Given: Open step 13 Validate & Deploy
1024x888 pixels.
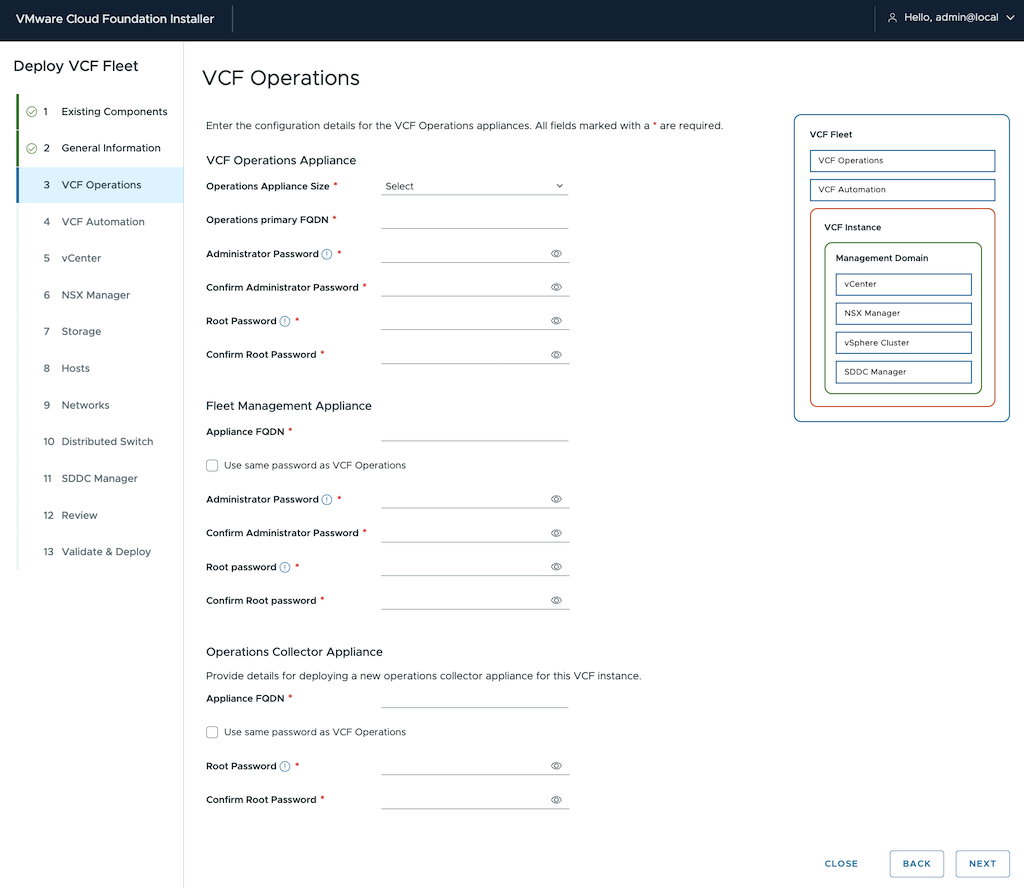Looking at the screenshot, I should (x=100, y=552).
